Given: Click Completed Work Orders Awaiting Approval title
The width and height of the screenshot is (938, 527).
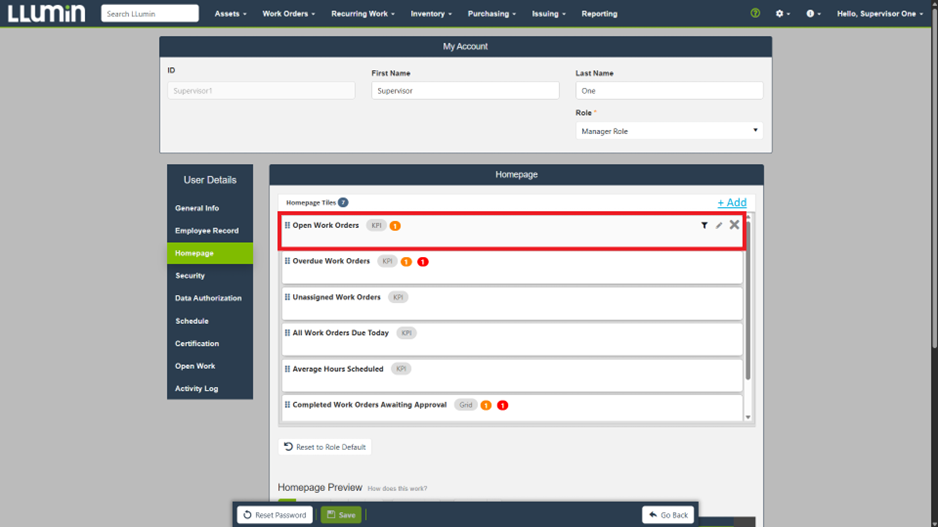Looking at the screenshot, I should tap(370, 405).
